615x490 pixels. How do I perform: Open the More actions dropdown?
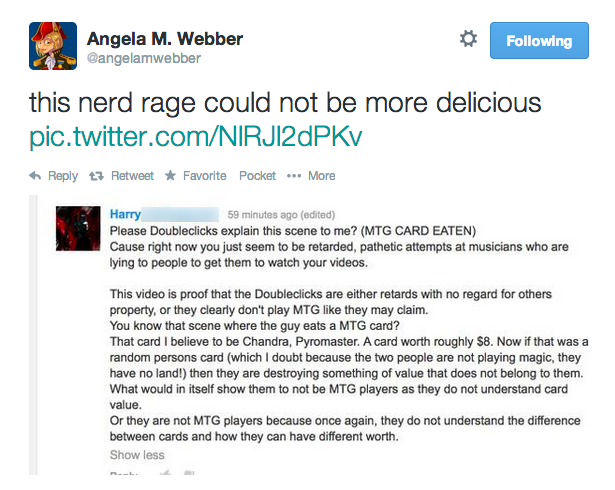321,176
